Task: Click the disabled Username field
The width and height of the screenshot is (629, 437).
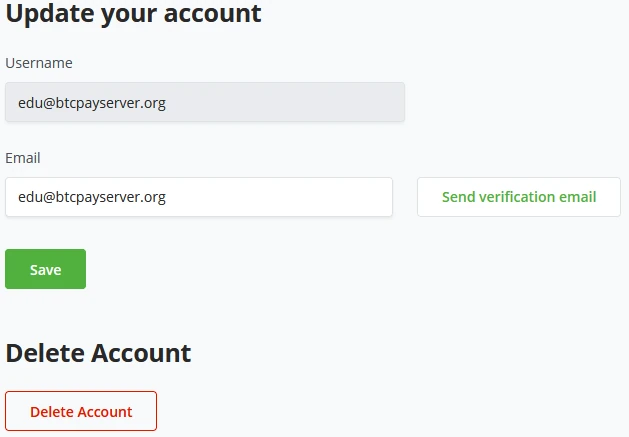Action: [x=204, y=102]
